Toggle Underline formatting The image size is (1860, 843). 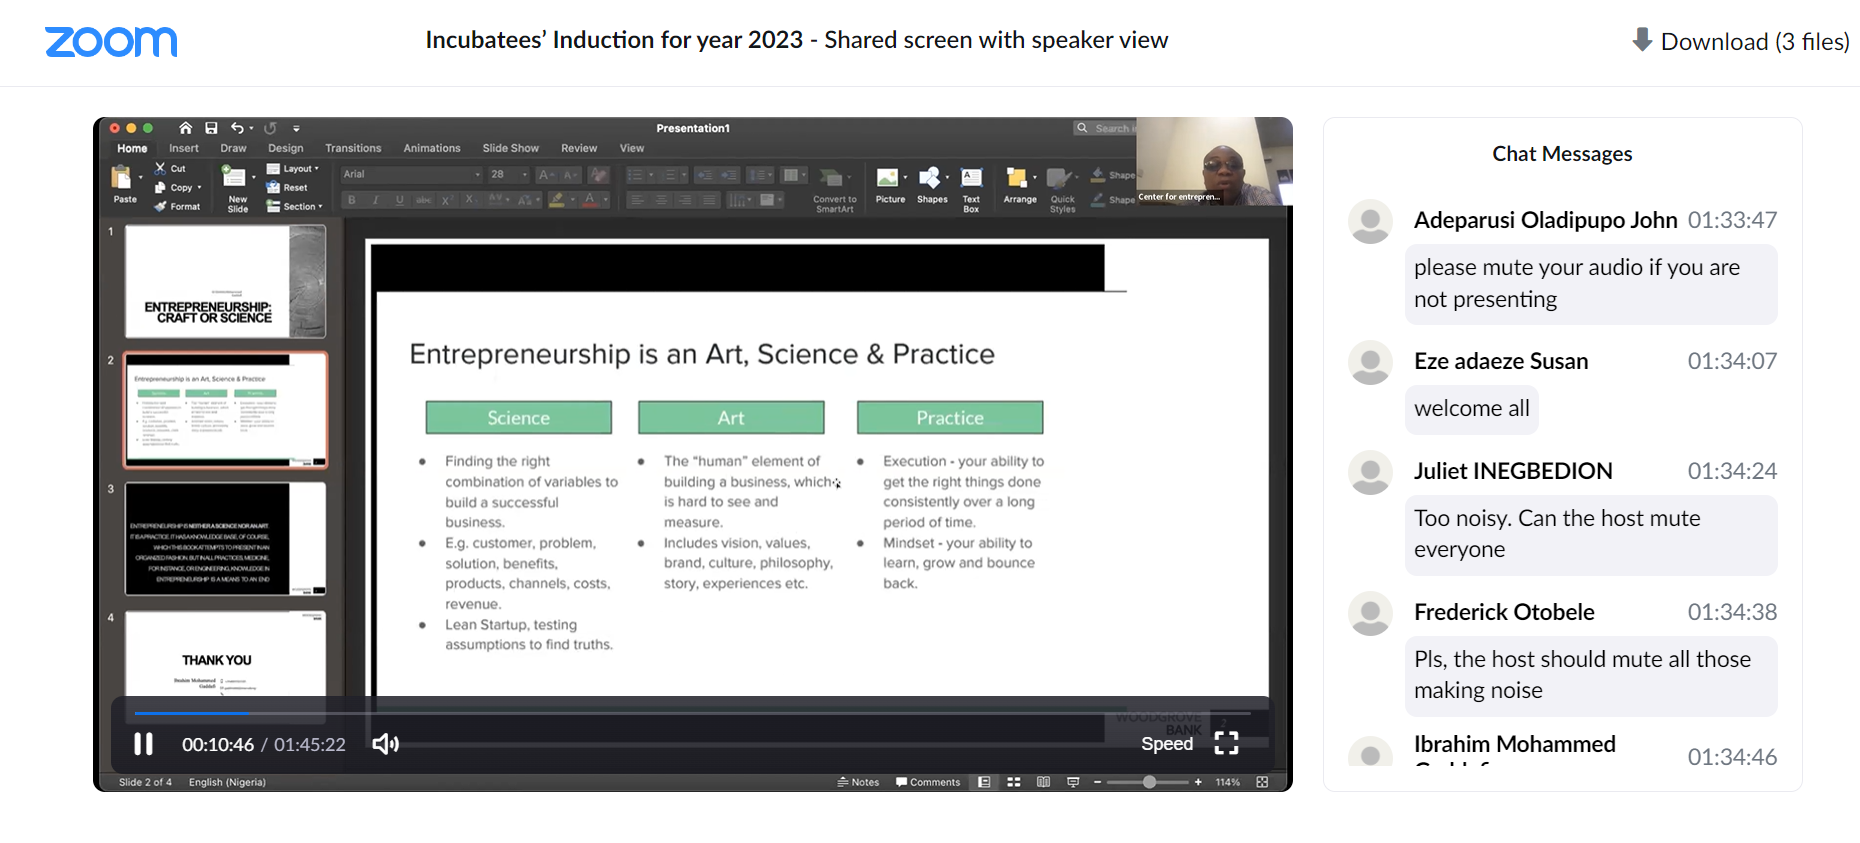point(400,200)
